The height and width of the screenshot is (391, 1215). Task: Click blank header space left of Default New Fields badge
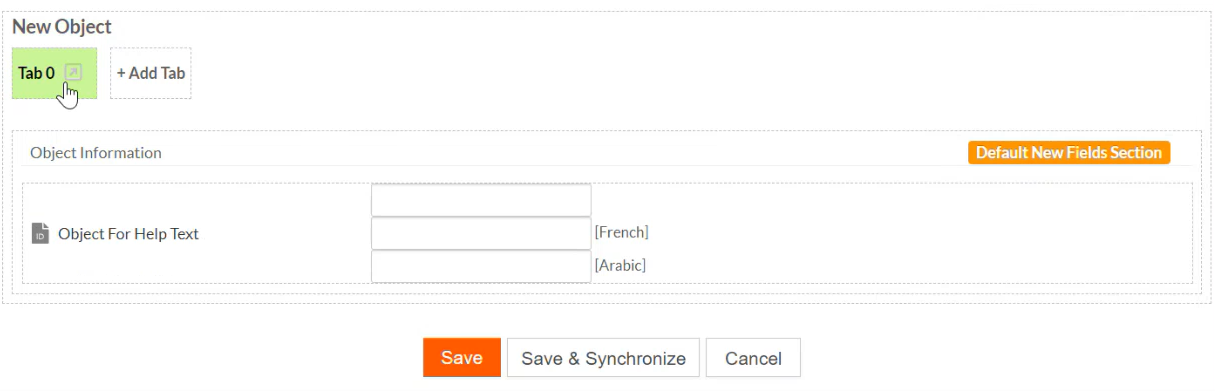click(560, 153)
